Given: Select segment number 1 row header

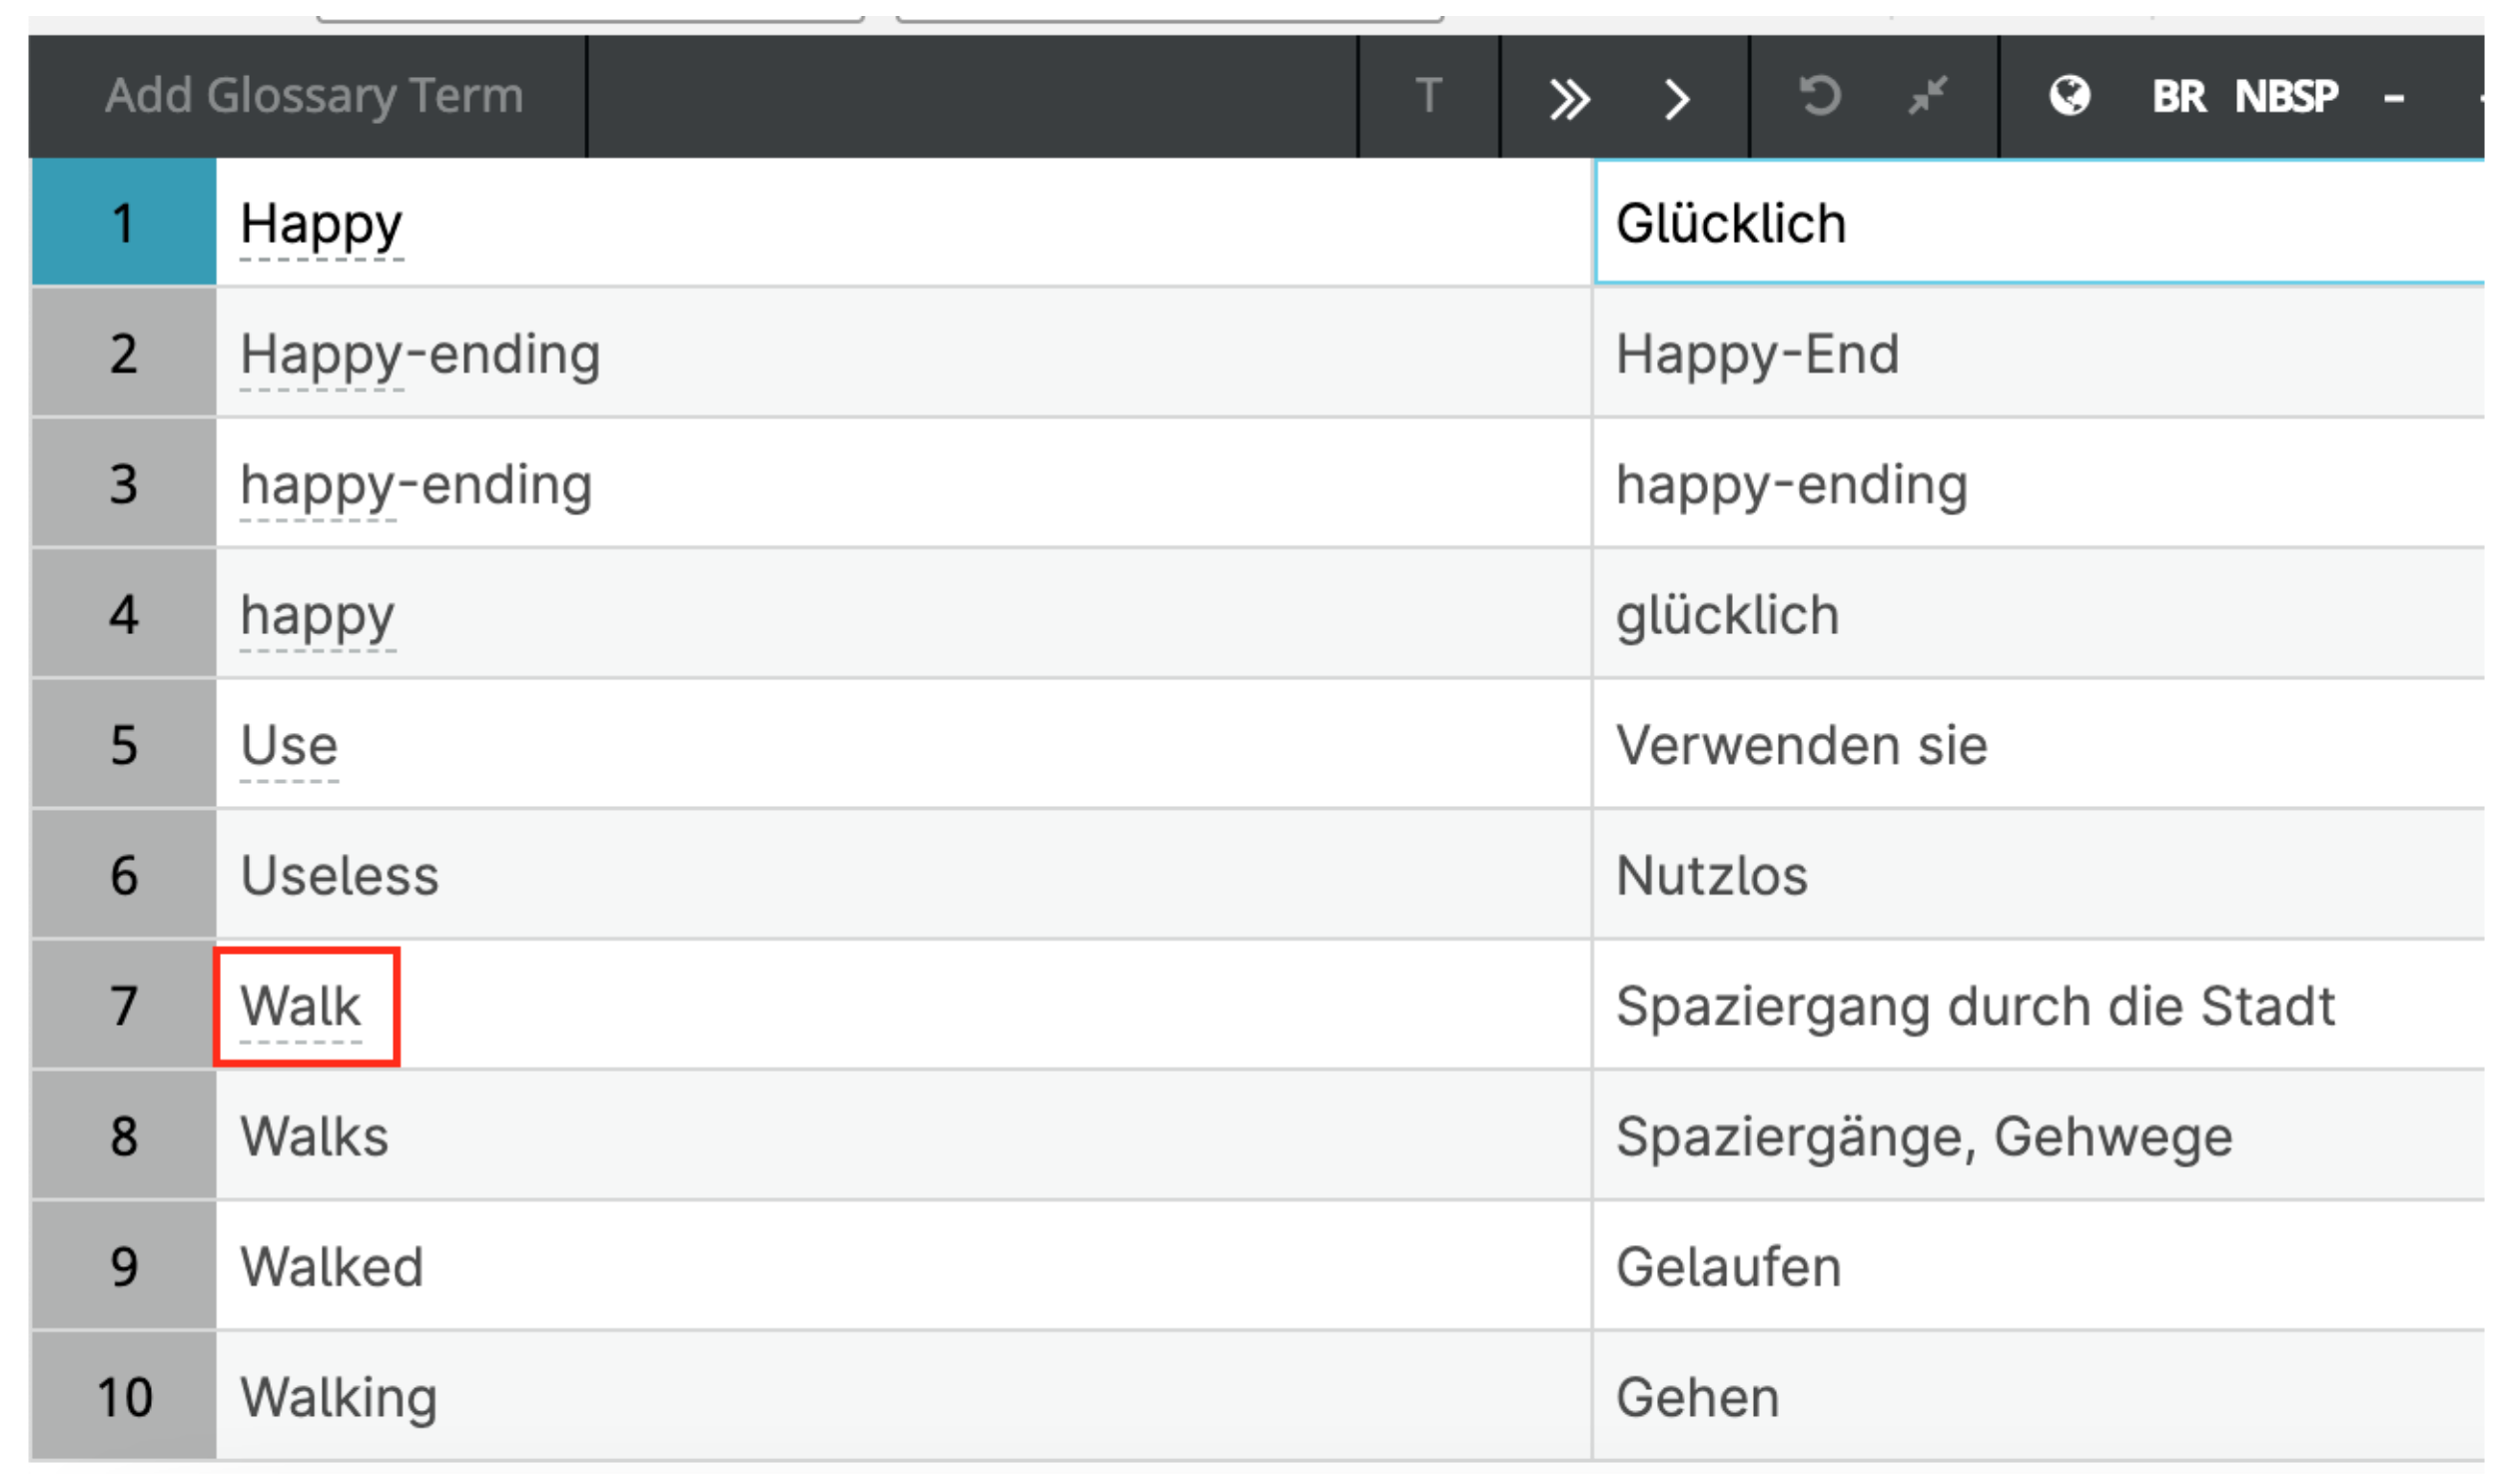Looking at the screenshot, I should coord(123,222).
